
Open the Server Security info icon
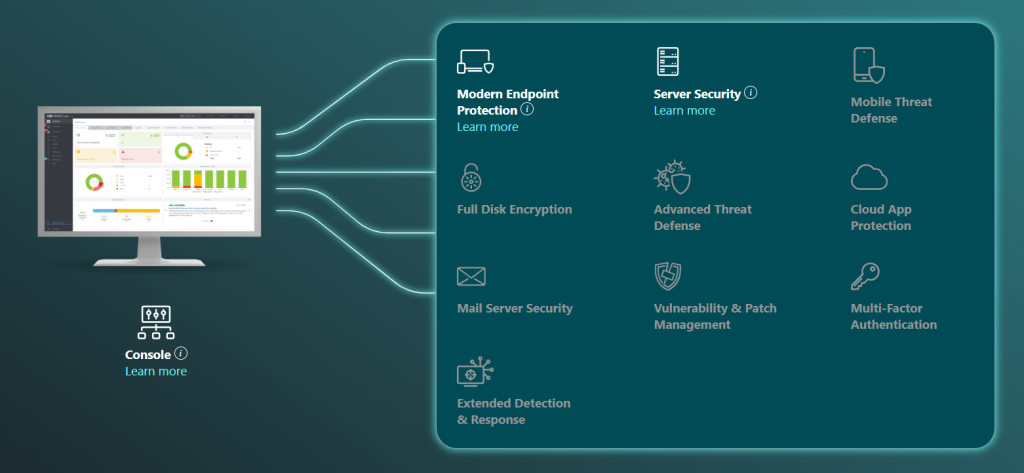pos(751,93)
